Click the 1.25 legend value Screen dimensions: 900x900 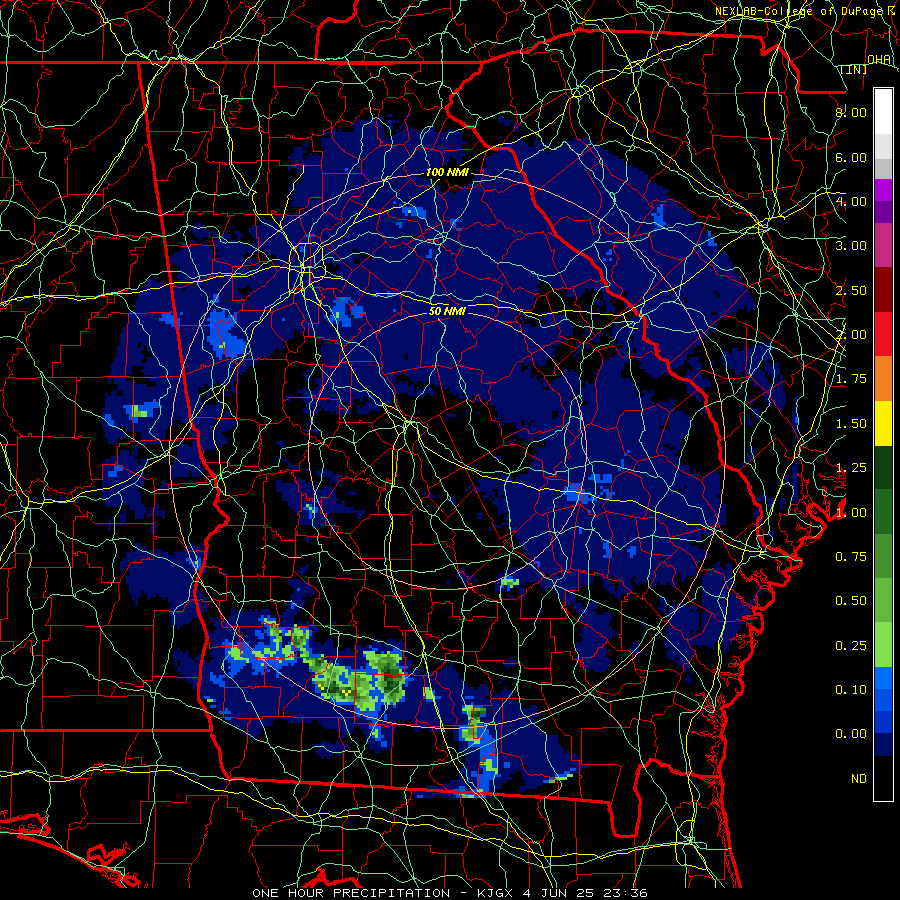coord(851,468)
